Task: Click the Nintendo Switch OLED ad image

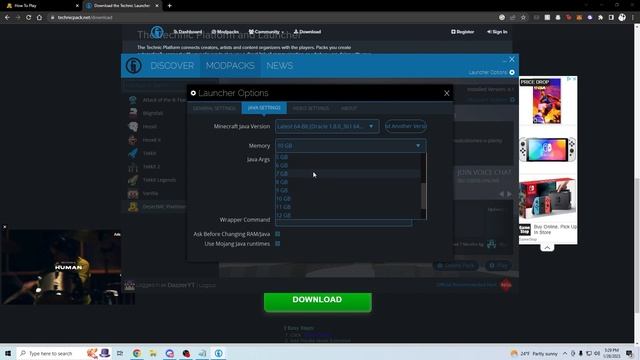Action: tap(548, 149)
